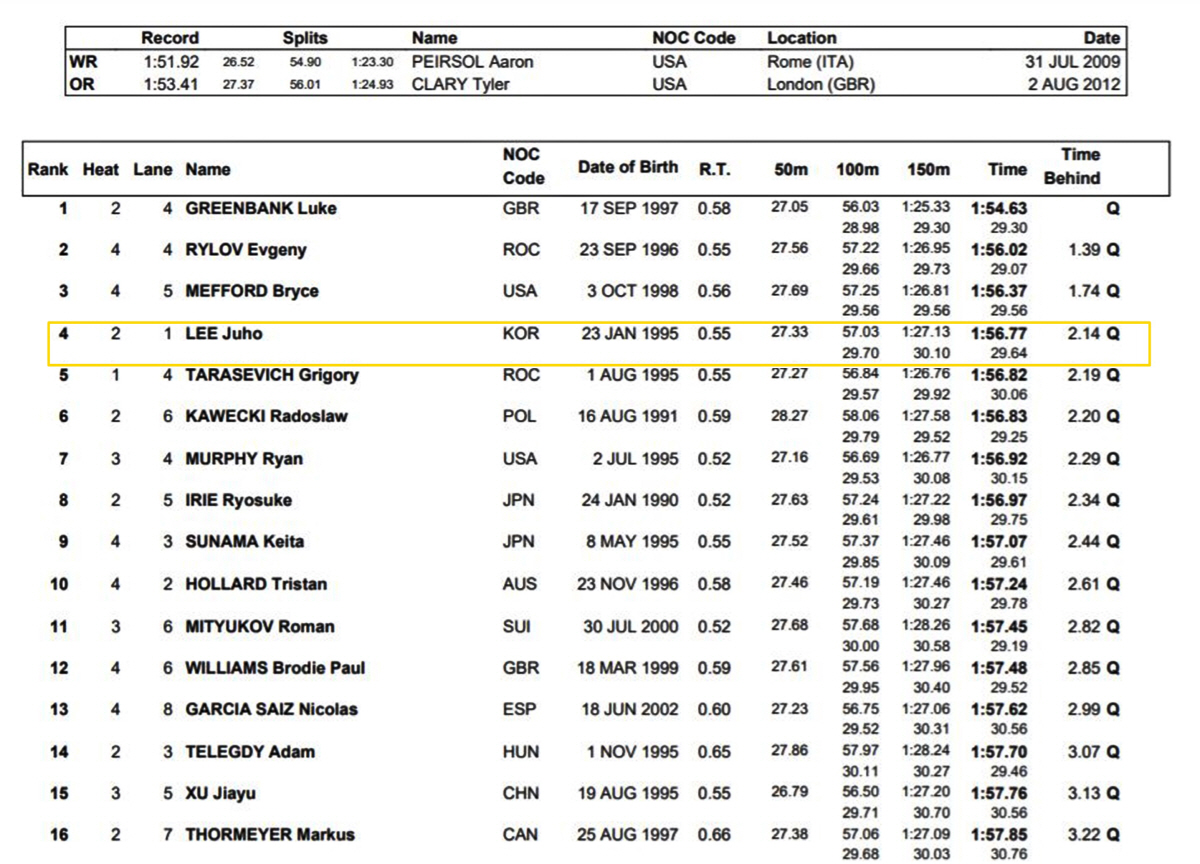Select location Rome (ITA)
This screenshot has width=1200, height=864.
pyautogui.click(x=811, y=62)
